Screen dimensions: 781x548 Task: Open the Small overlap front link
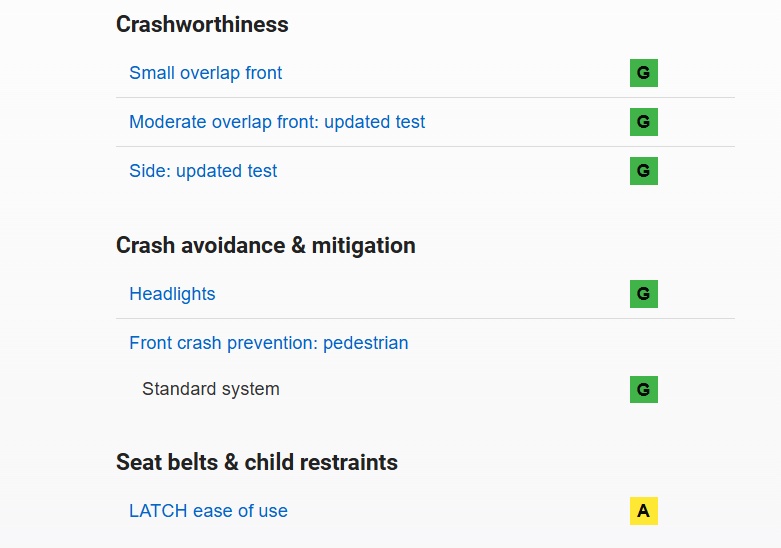(205, 73)
